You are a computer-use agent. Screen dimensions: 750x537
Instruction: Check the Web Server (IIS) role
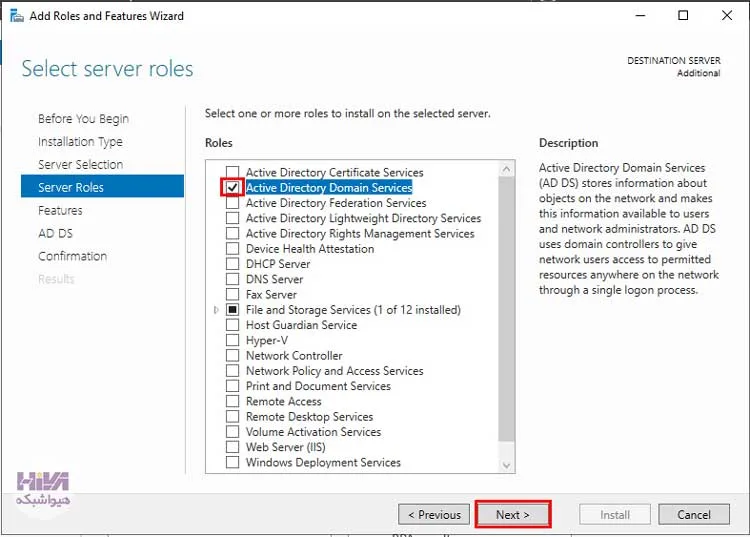[232, 447]
